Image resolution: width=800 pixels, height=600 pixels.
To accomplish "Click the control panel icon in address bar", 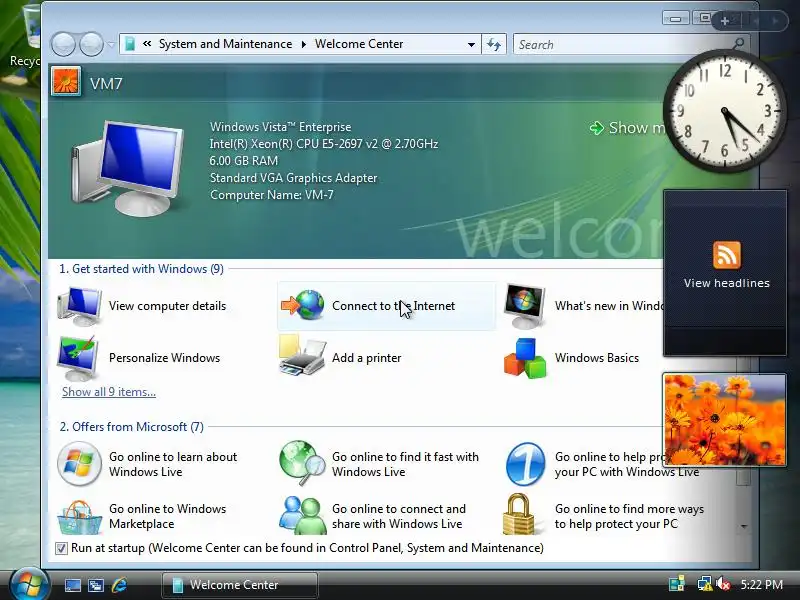I will pos(130,44).
